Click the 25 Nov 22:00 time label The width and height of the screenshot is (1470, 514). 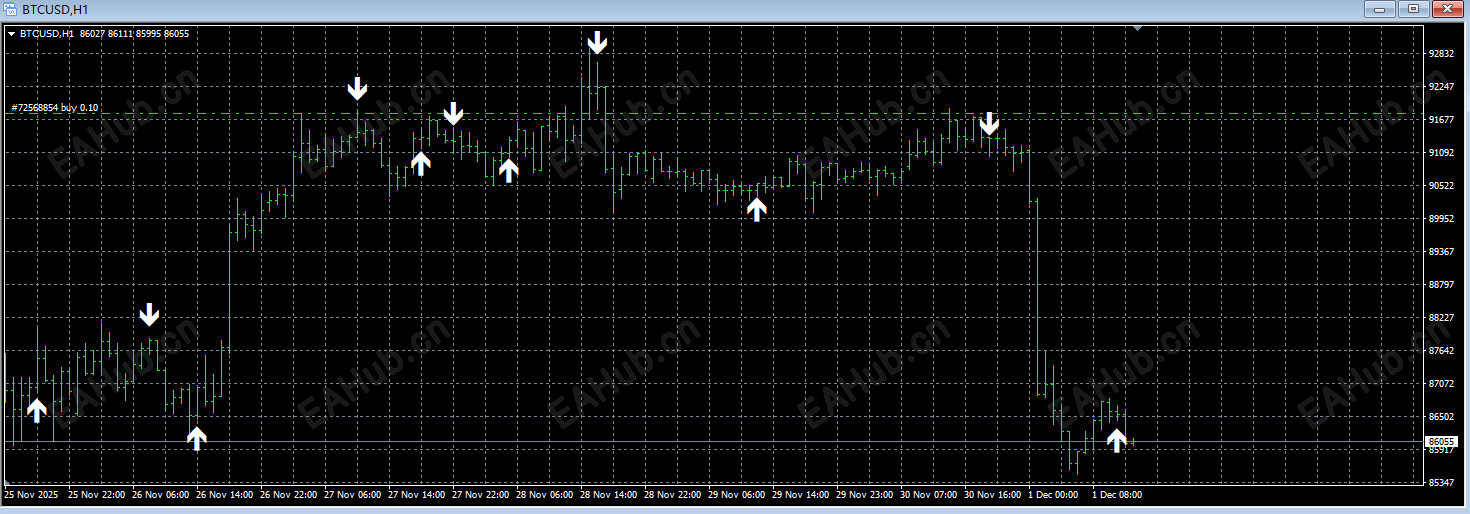tap(97, 495)
